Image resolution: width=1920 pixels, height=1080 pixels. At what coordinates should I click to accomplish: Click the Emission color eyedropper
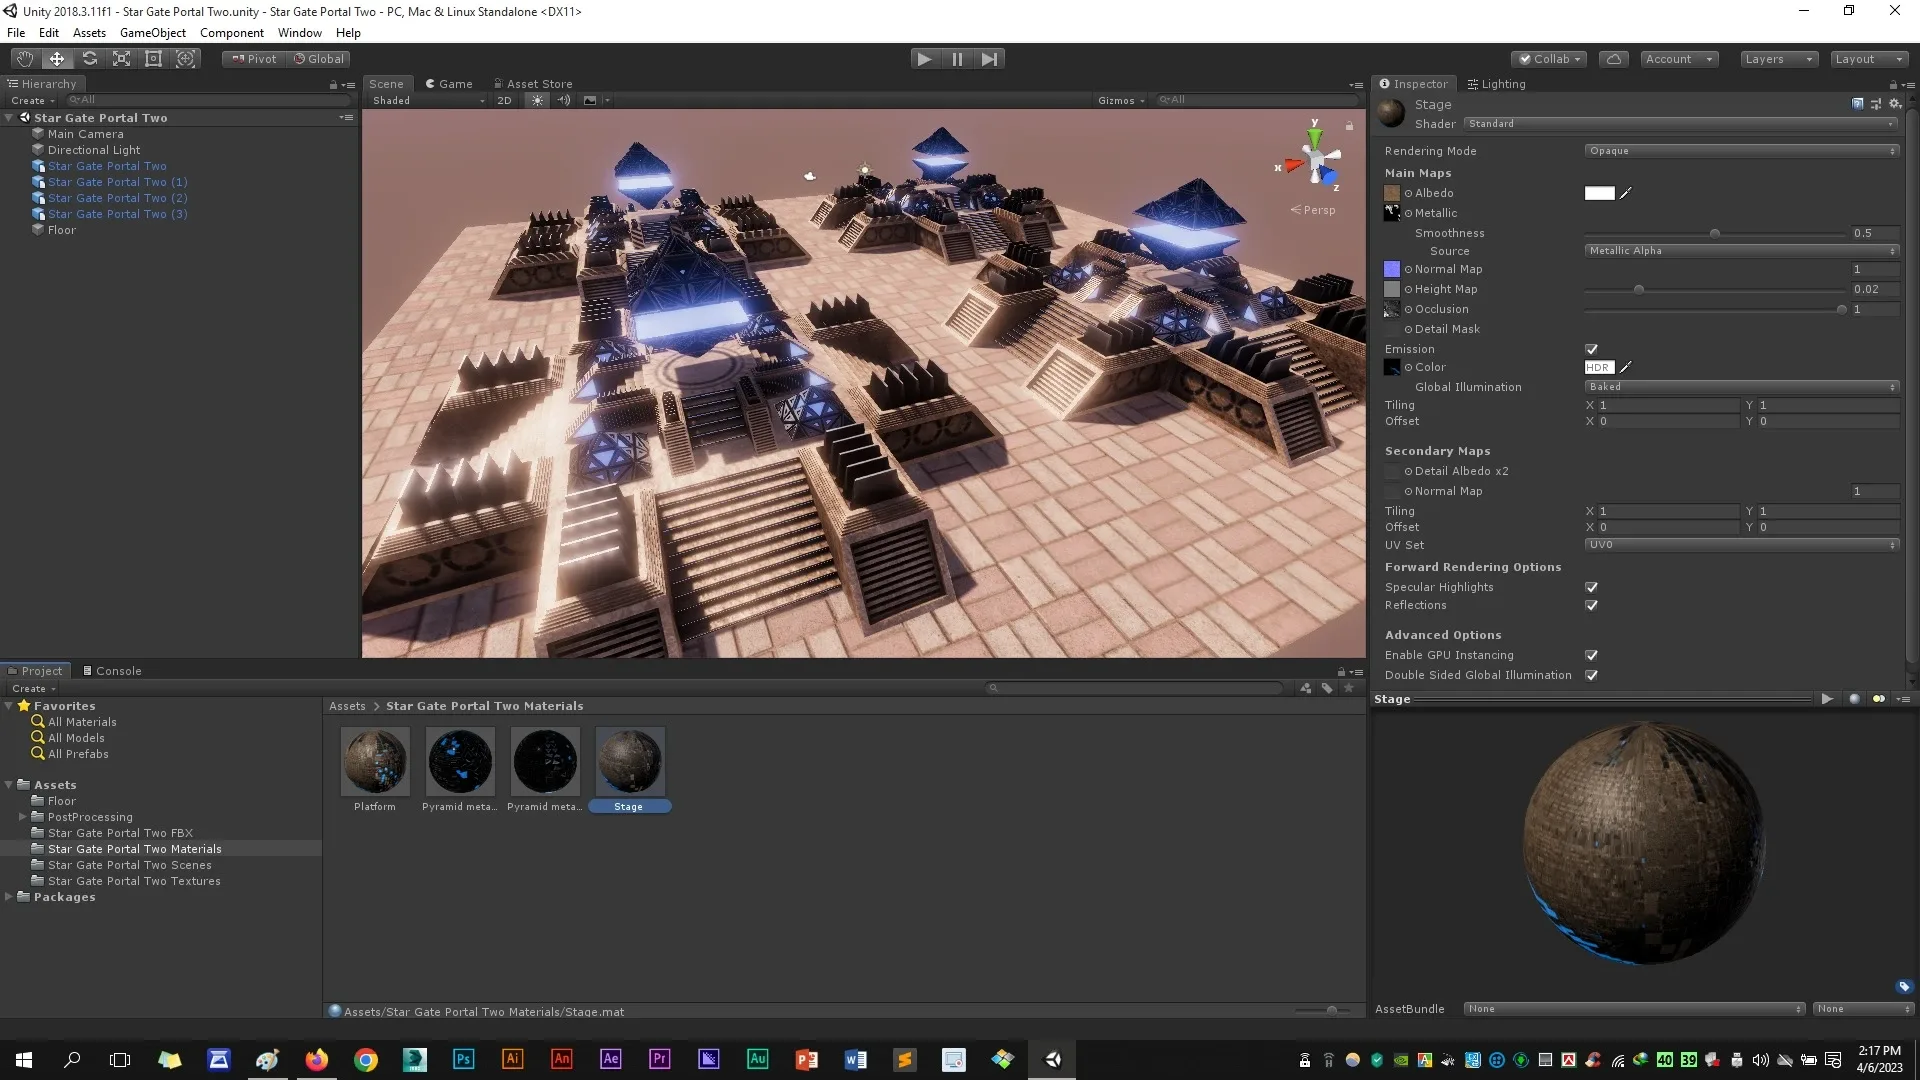pos(1625,367)
